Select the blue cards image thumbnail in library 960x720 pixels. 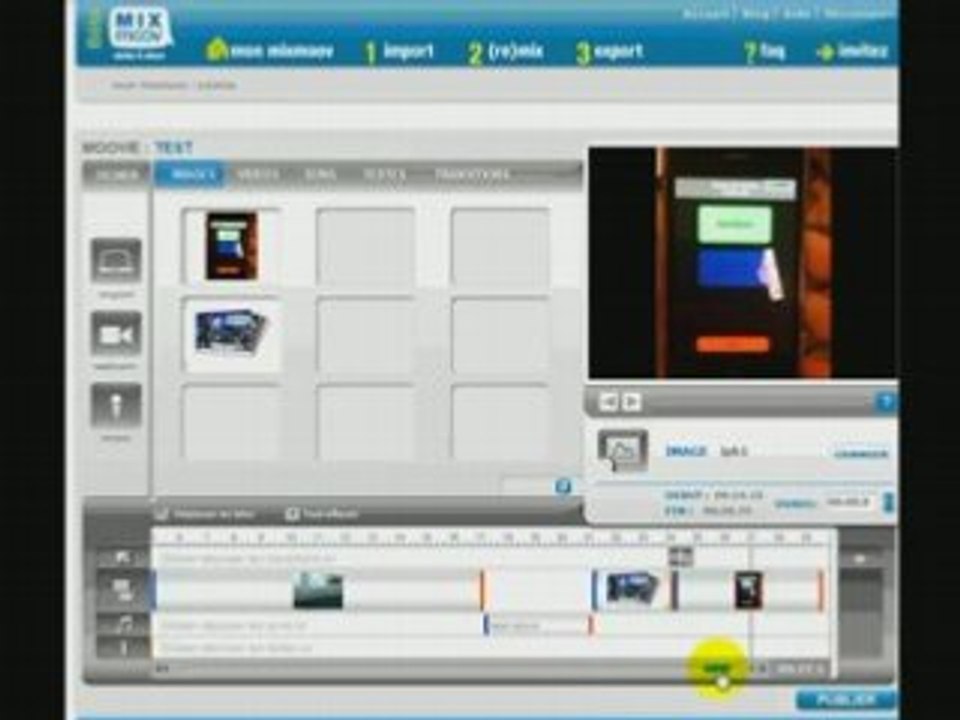point(231,332)
